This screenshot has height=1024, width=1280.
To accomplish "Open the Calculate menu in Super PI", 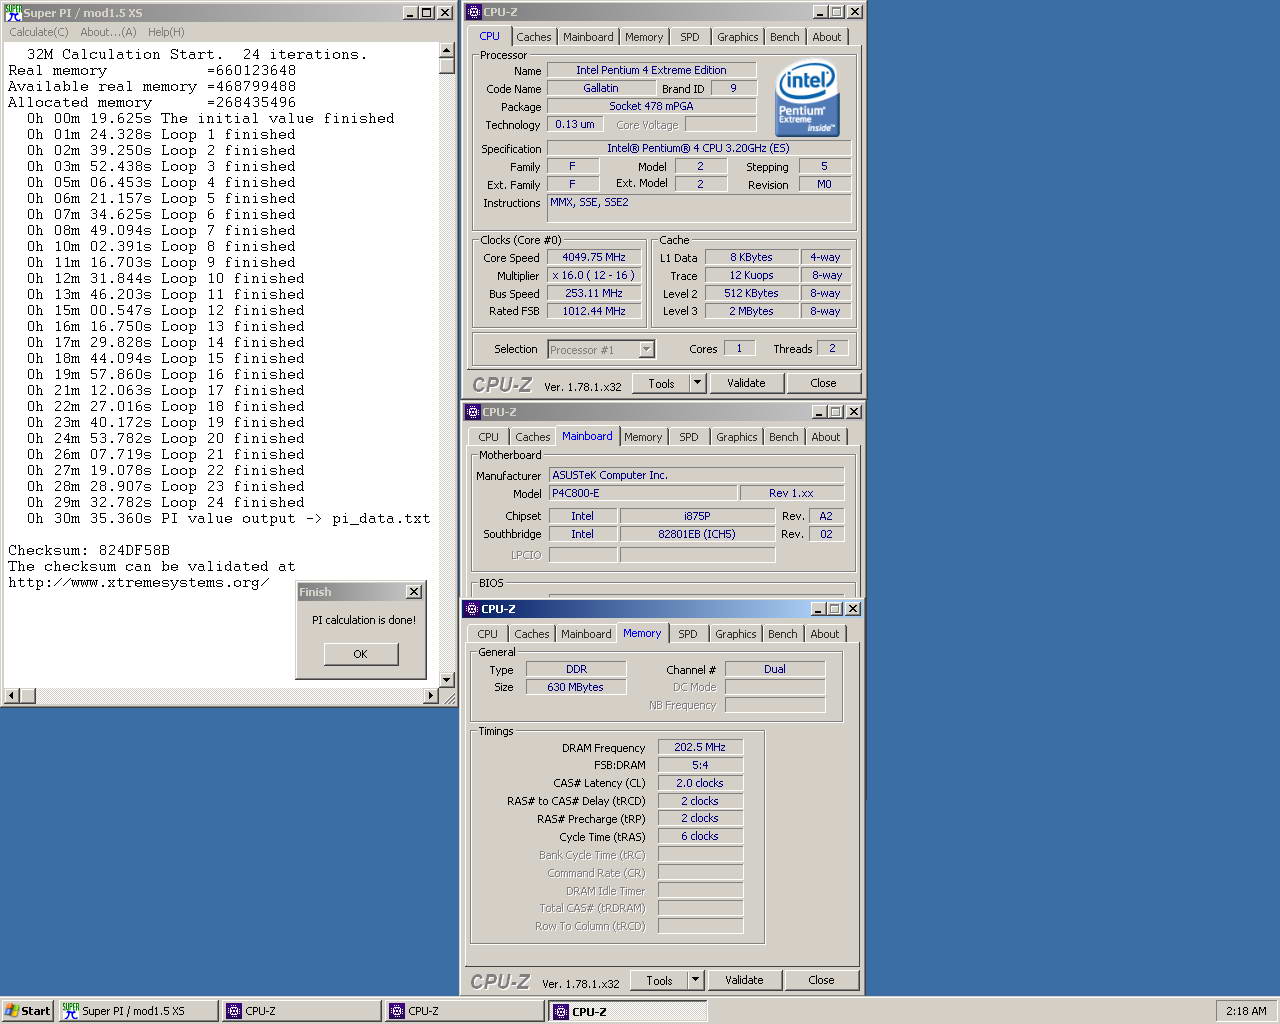I will pyautogui.click(x=39, y=32).
